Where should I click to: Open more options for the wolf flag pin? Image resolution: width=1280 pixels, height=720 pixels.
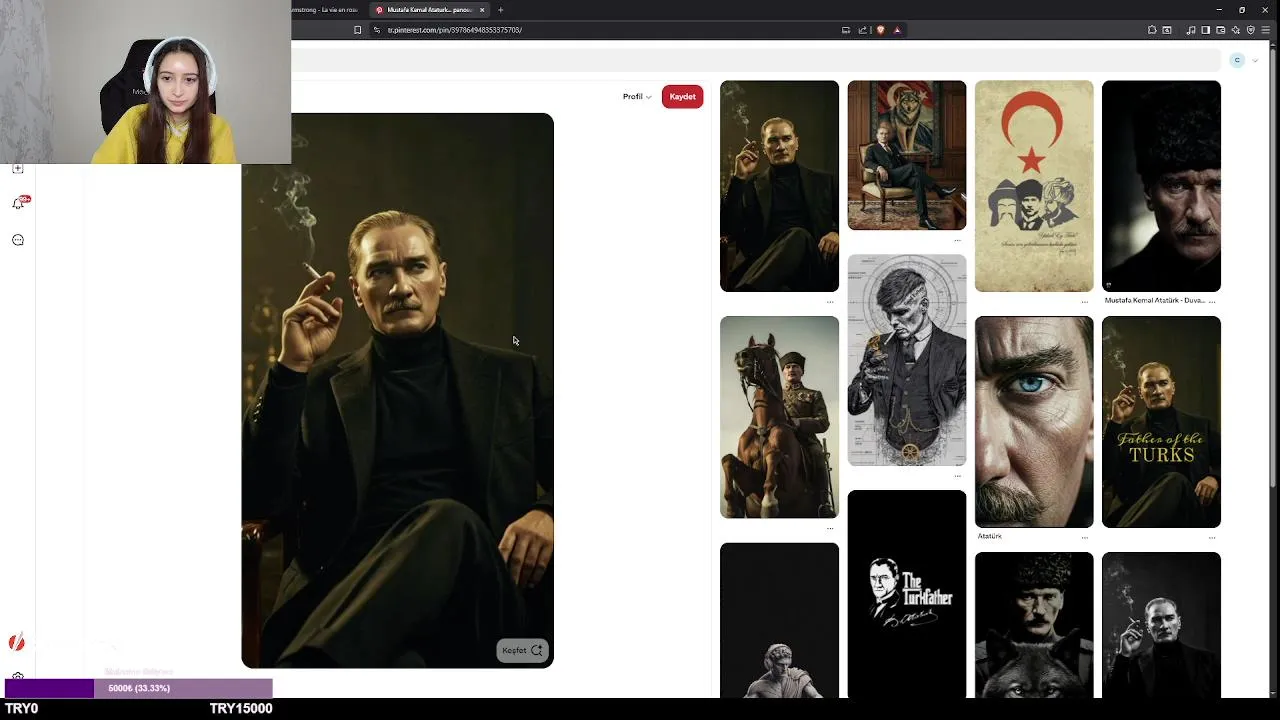[958, 240]
